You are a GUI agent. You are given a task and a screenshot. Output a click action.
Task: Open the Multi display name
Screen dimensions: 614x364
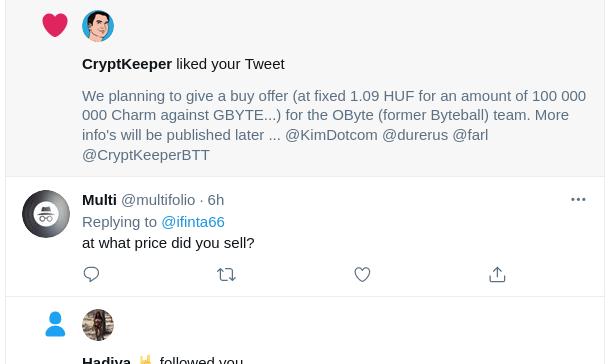click(x=99, y=200)
